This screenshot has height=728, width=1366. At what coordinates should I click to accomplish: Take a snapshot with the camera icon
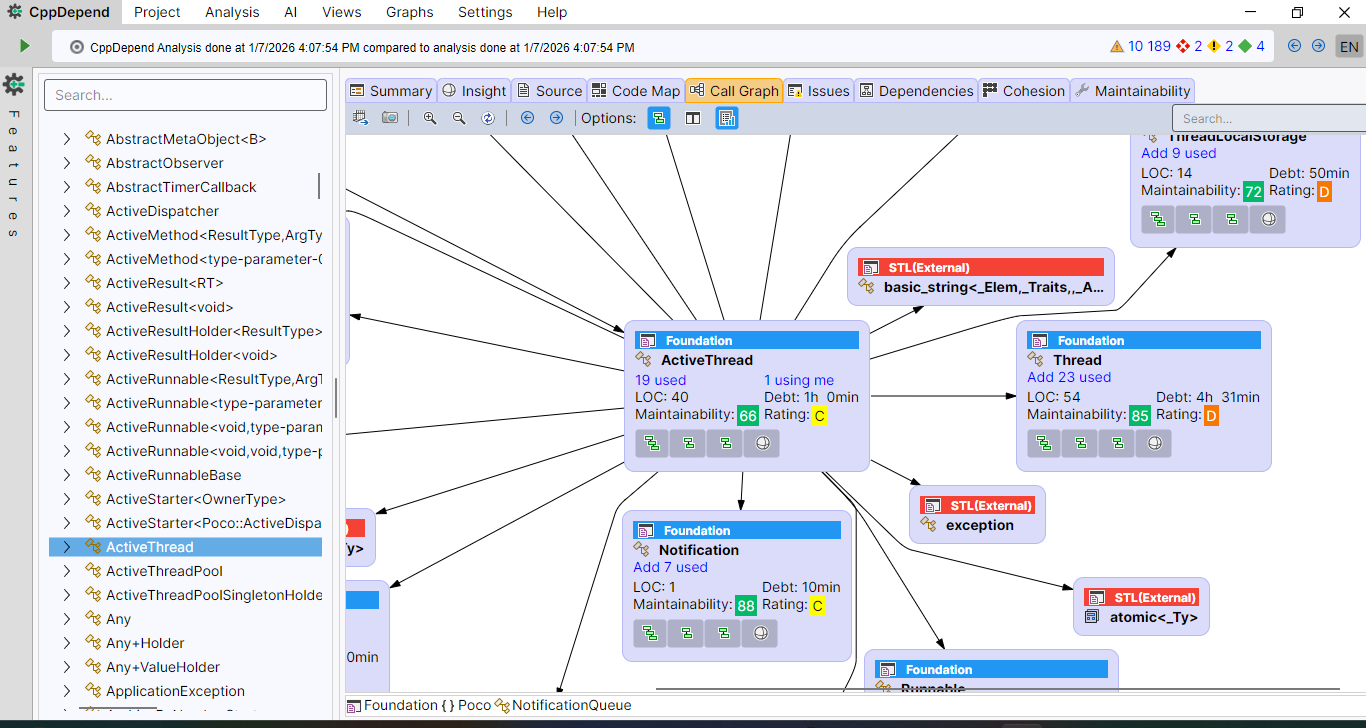click(x=390, y=118)
